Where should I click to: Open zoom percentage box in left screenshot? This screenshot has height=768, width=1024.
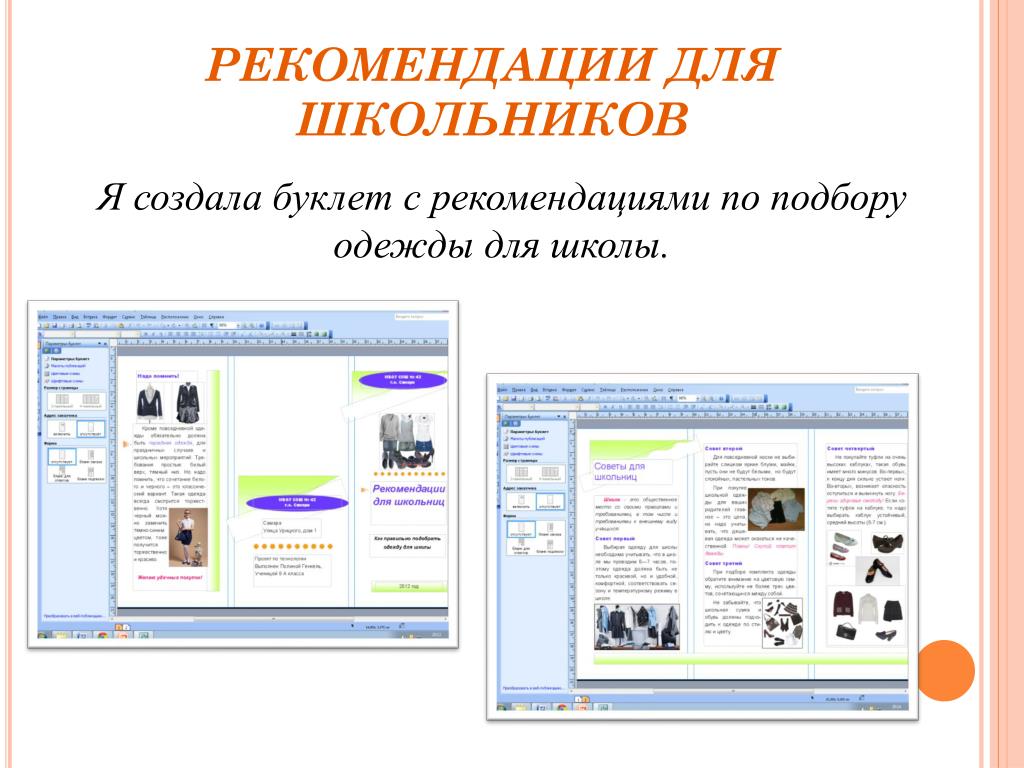click(x=229, y=325)
